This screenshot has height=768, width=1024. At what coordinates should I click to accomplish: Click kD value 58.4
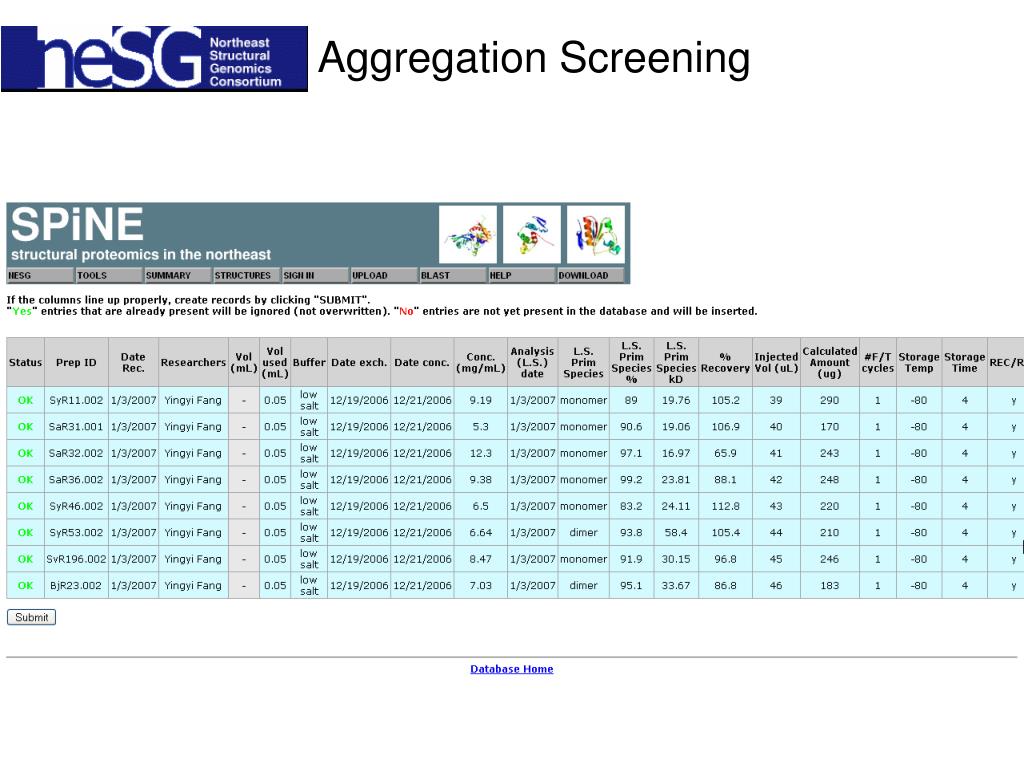pos(676,532)
